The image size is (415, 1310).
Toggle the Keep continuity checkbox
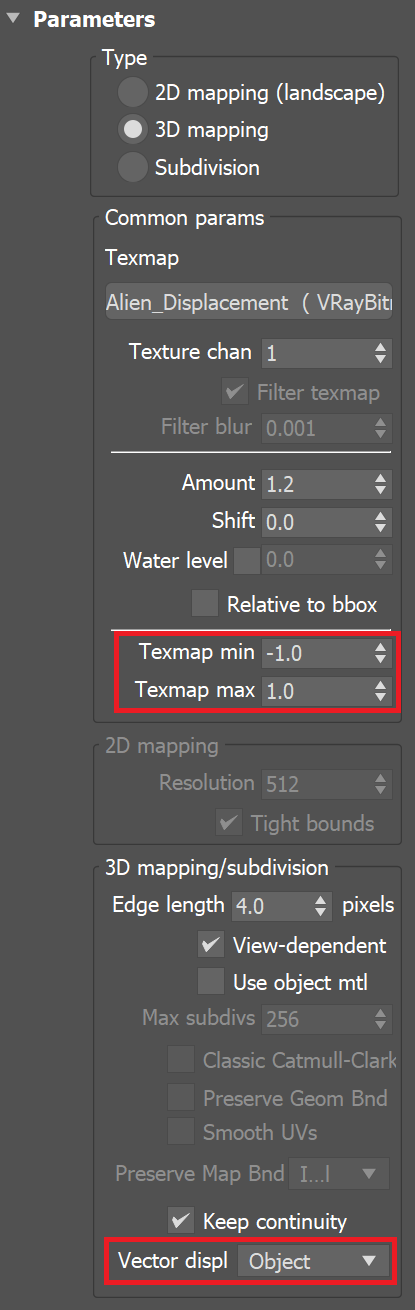181,1221
